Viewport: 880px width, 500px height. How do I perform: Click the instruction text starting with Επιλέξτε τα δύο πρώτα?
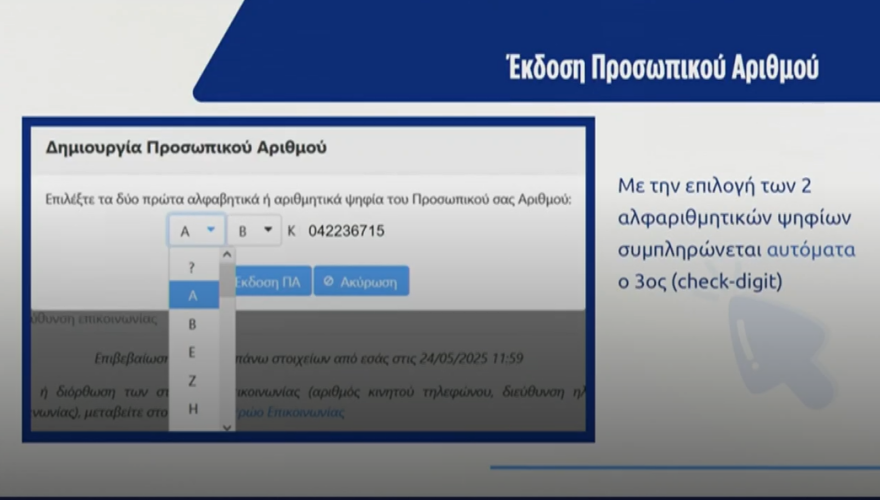[x=308, y=199]
